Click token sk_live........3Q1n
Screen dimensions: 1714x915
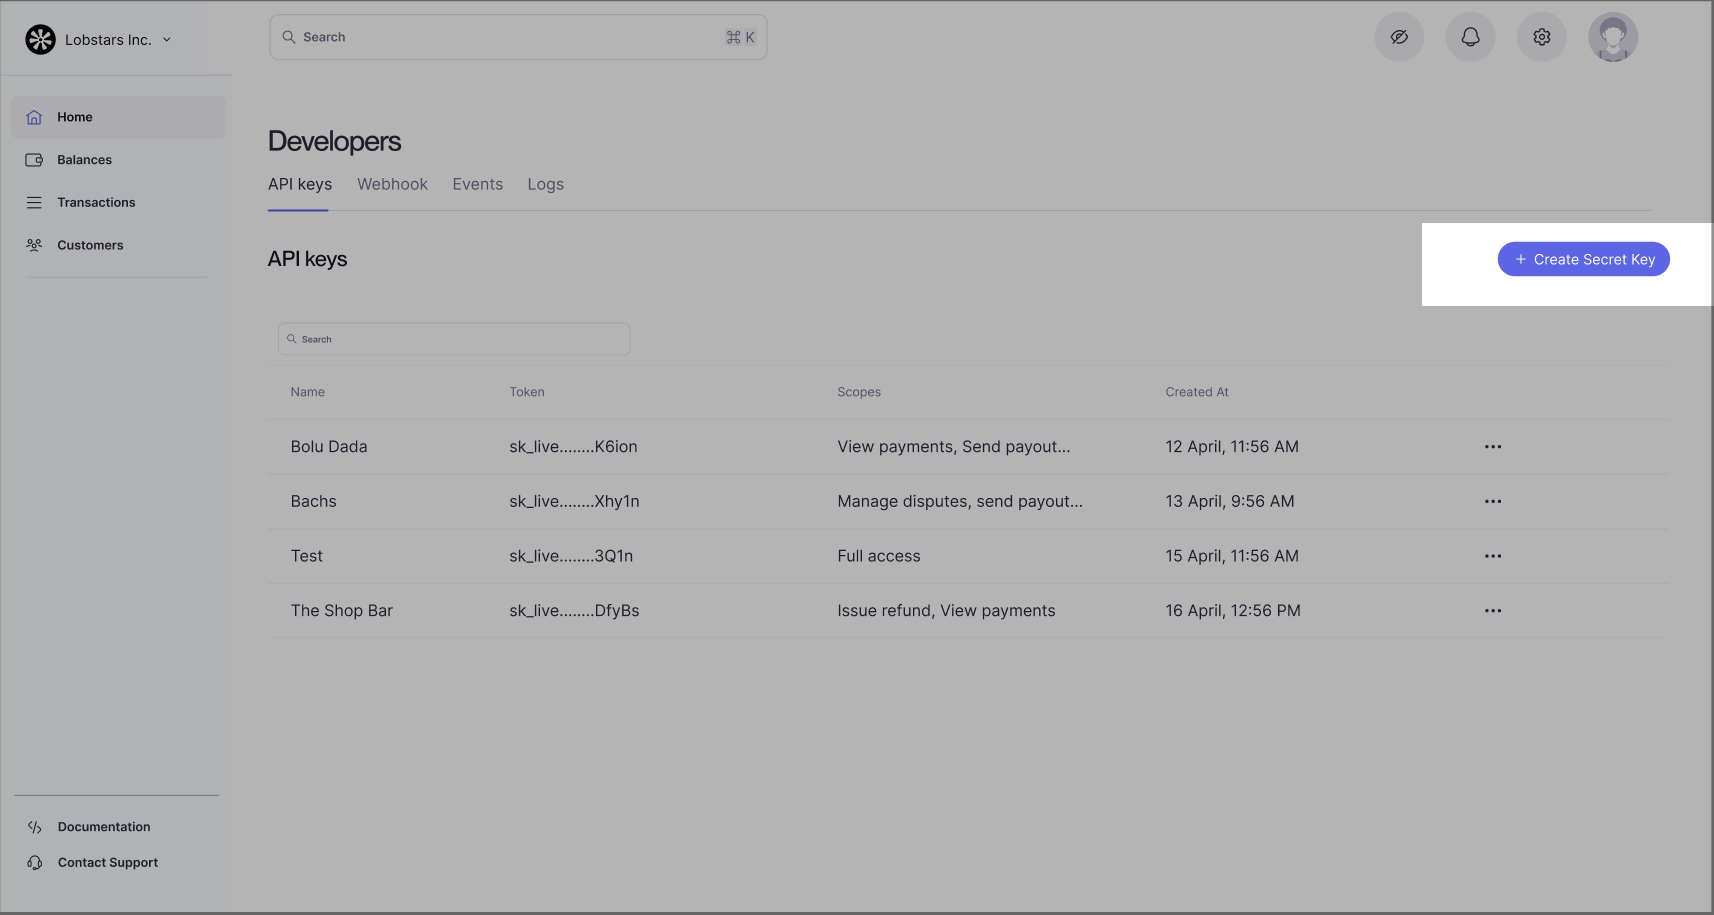(x=571, y=556)
